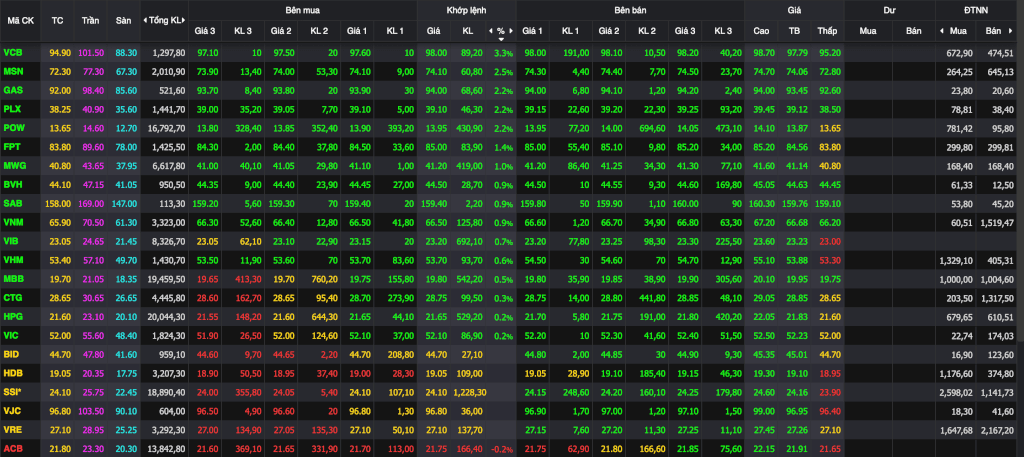
Task: Open the GAS stock symbol
Action: (13, 89)
